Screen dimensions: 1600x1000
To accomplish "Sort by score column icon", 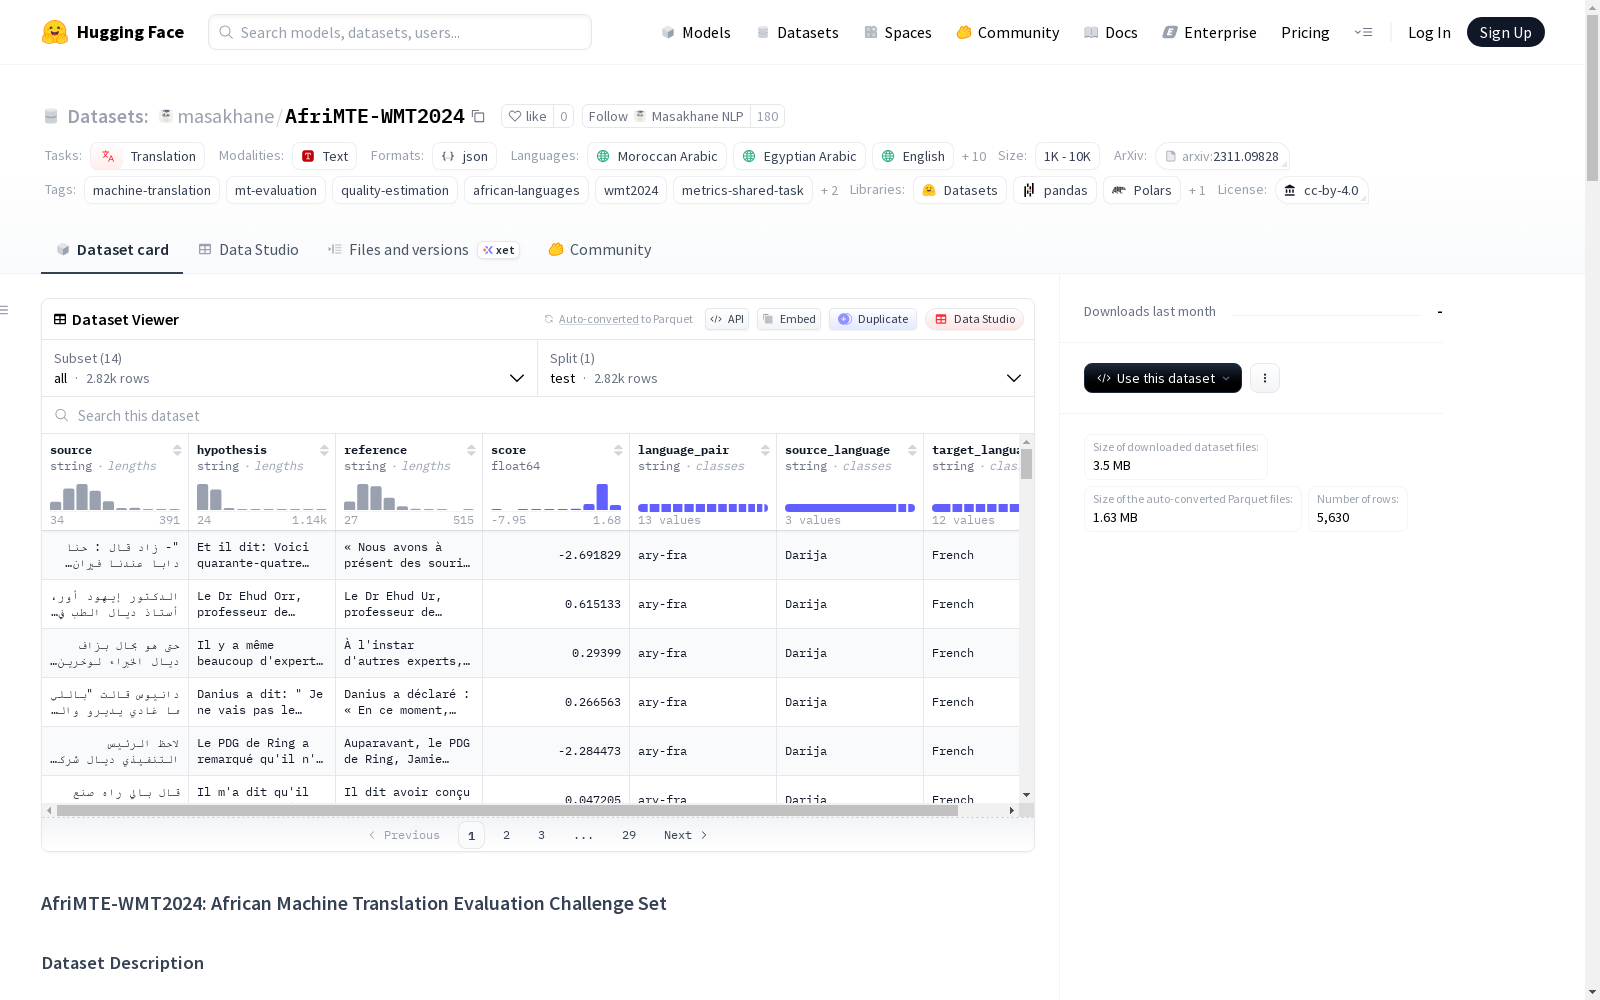I will pyautogui.click(x=618, y=450).
